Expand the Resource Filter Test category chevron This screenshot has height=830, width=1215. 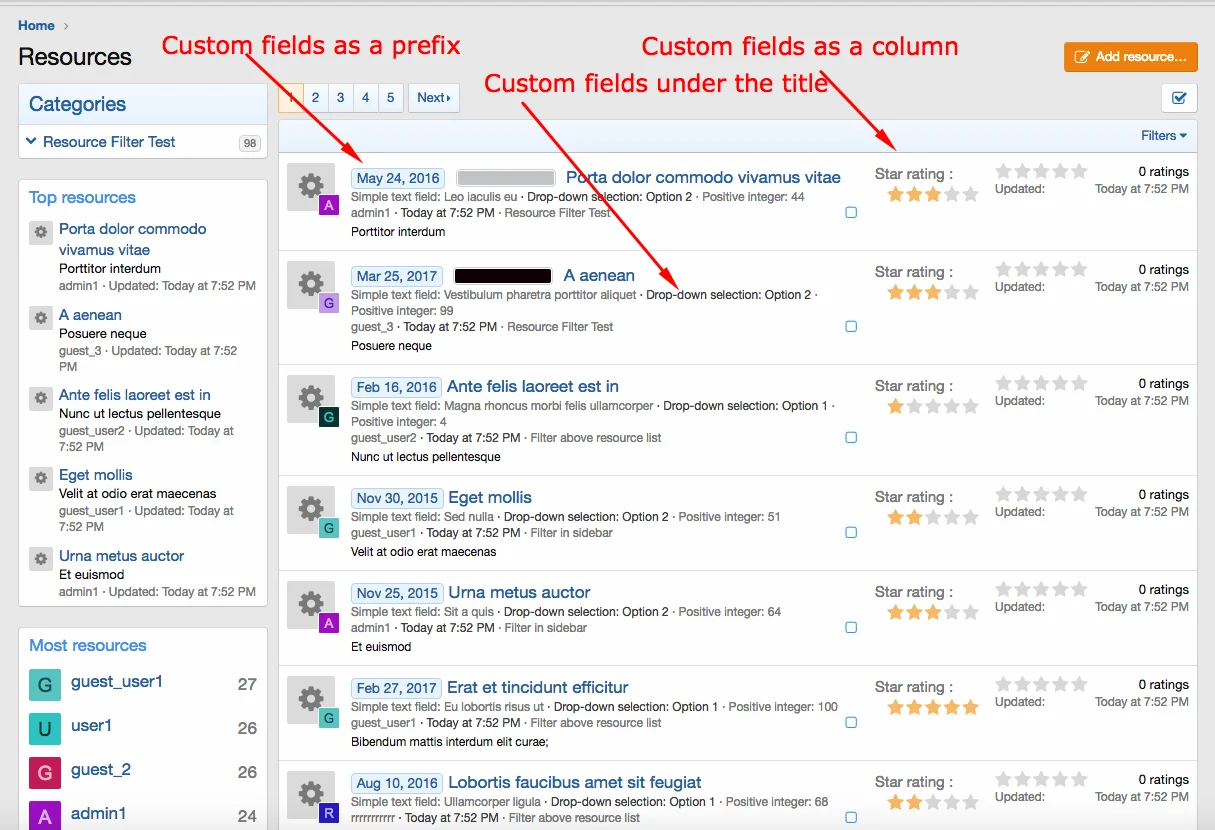[31, 142]
